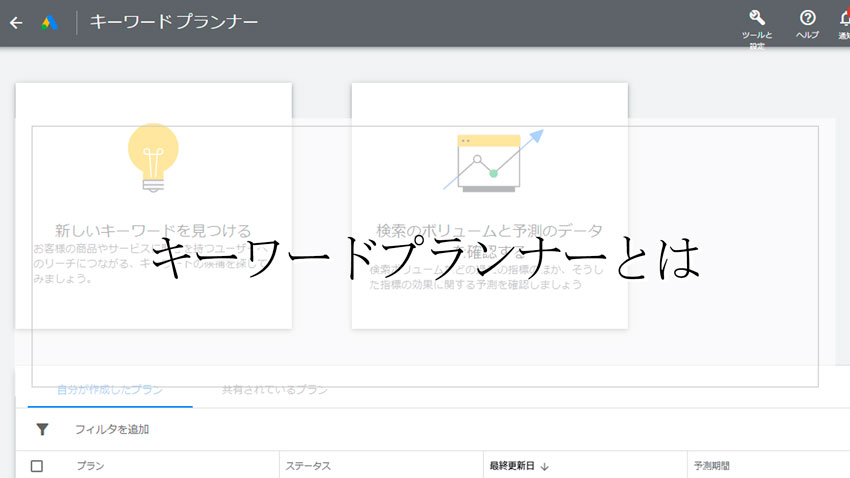Tick the select-all checkbox in table header
Screen dimensions: 850x478
(x=37, y=466)
